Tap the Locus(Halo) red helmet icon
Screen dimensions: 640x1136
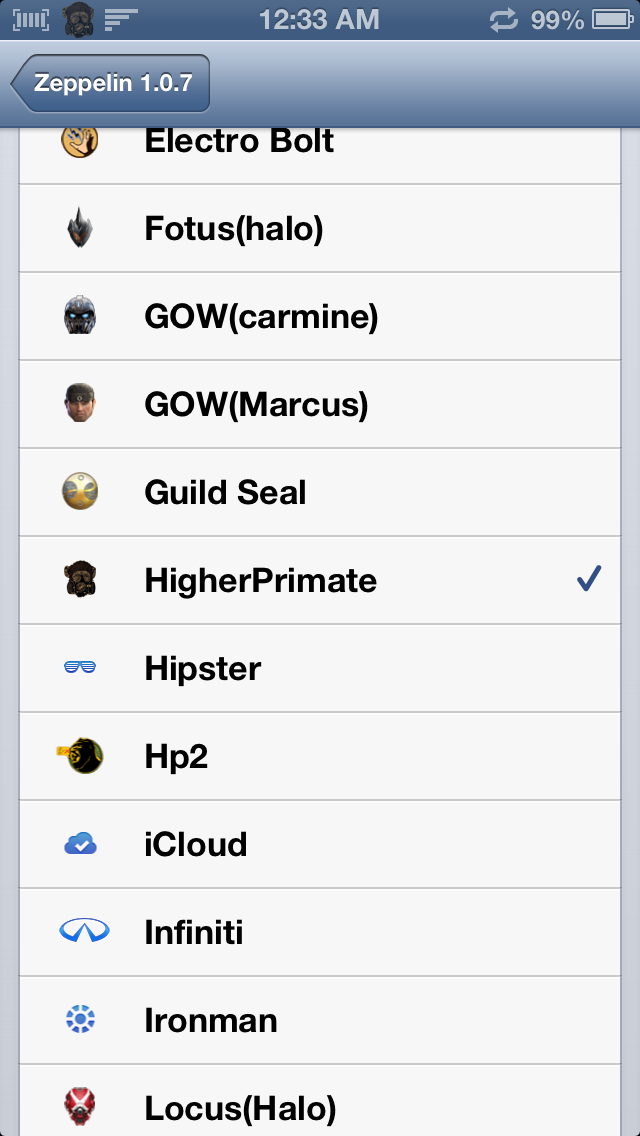pyautogui.click(x=80, y=1106)
